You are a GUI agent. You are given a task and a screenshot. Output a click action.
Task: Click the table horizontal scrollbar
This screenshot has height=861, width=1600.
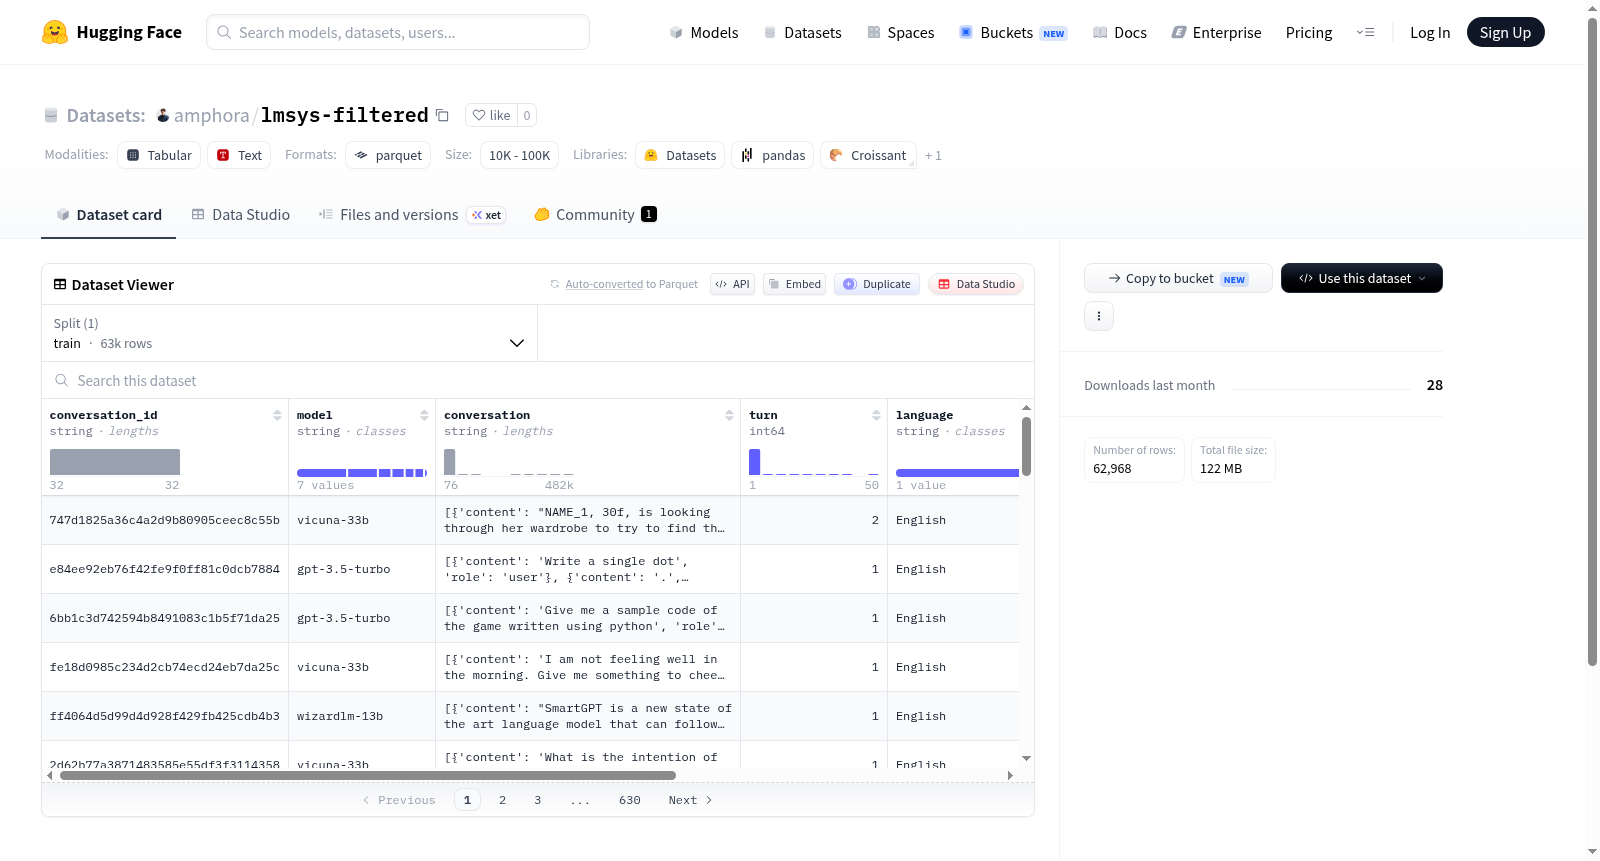(x=368, y=775)
